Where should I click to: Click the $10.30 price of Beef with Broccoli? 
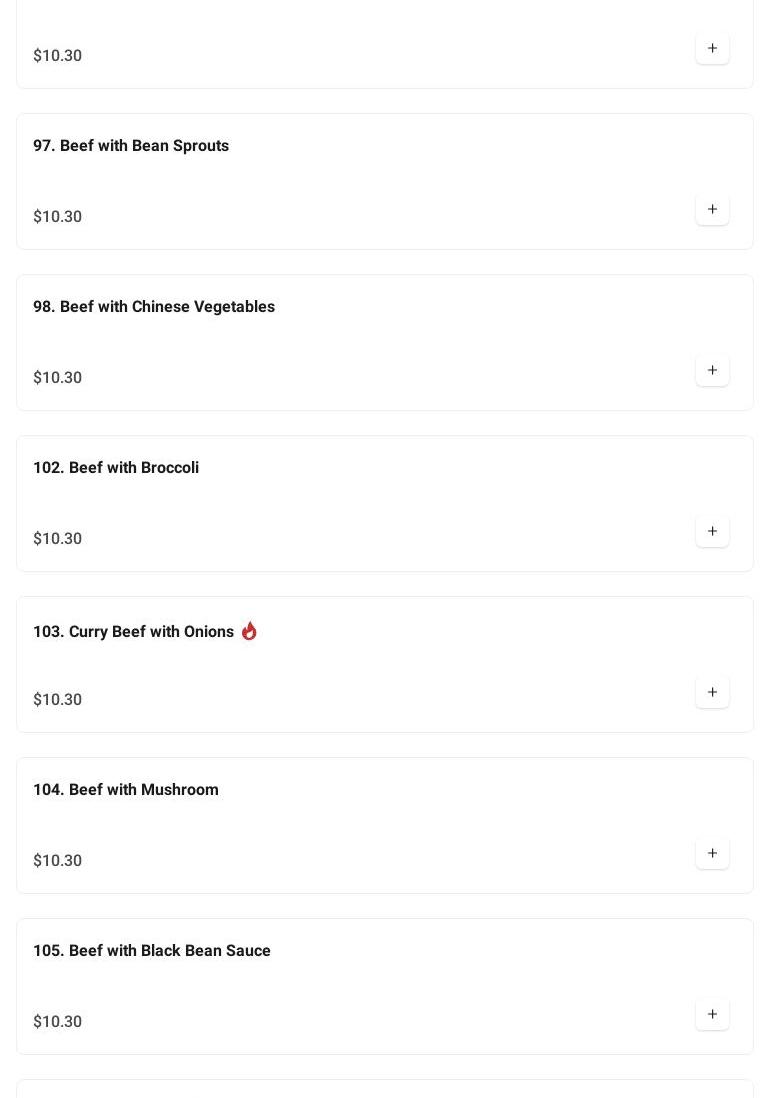pos(58,539)
